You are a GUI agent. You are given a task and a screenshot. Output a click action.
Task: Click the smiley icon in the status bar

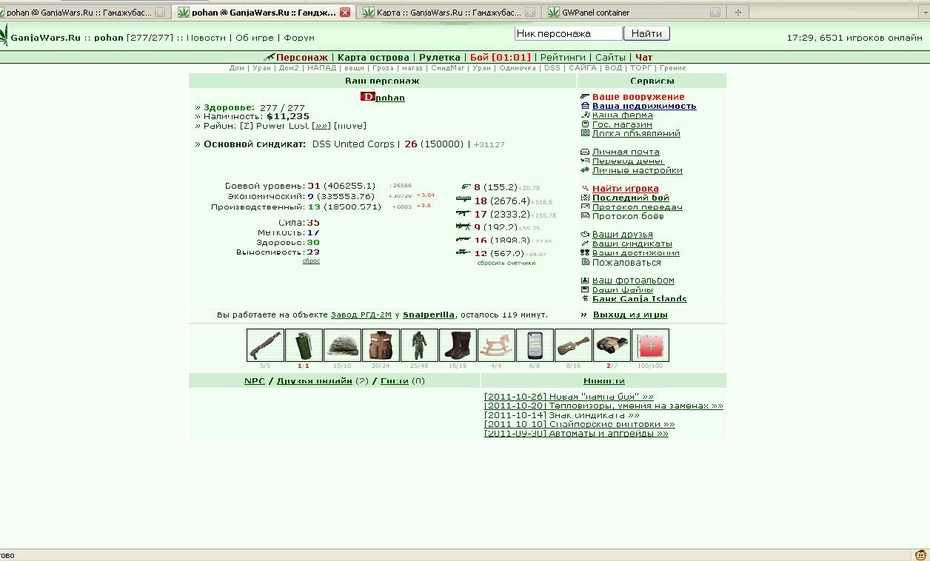(921, 555)
